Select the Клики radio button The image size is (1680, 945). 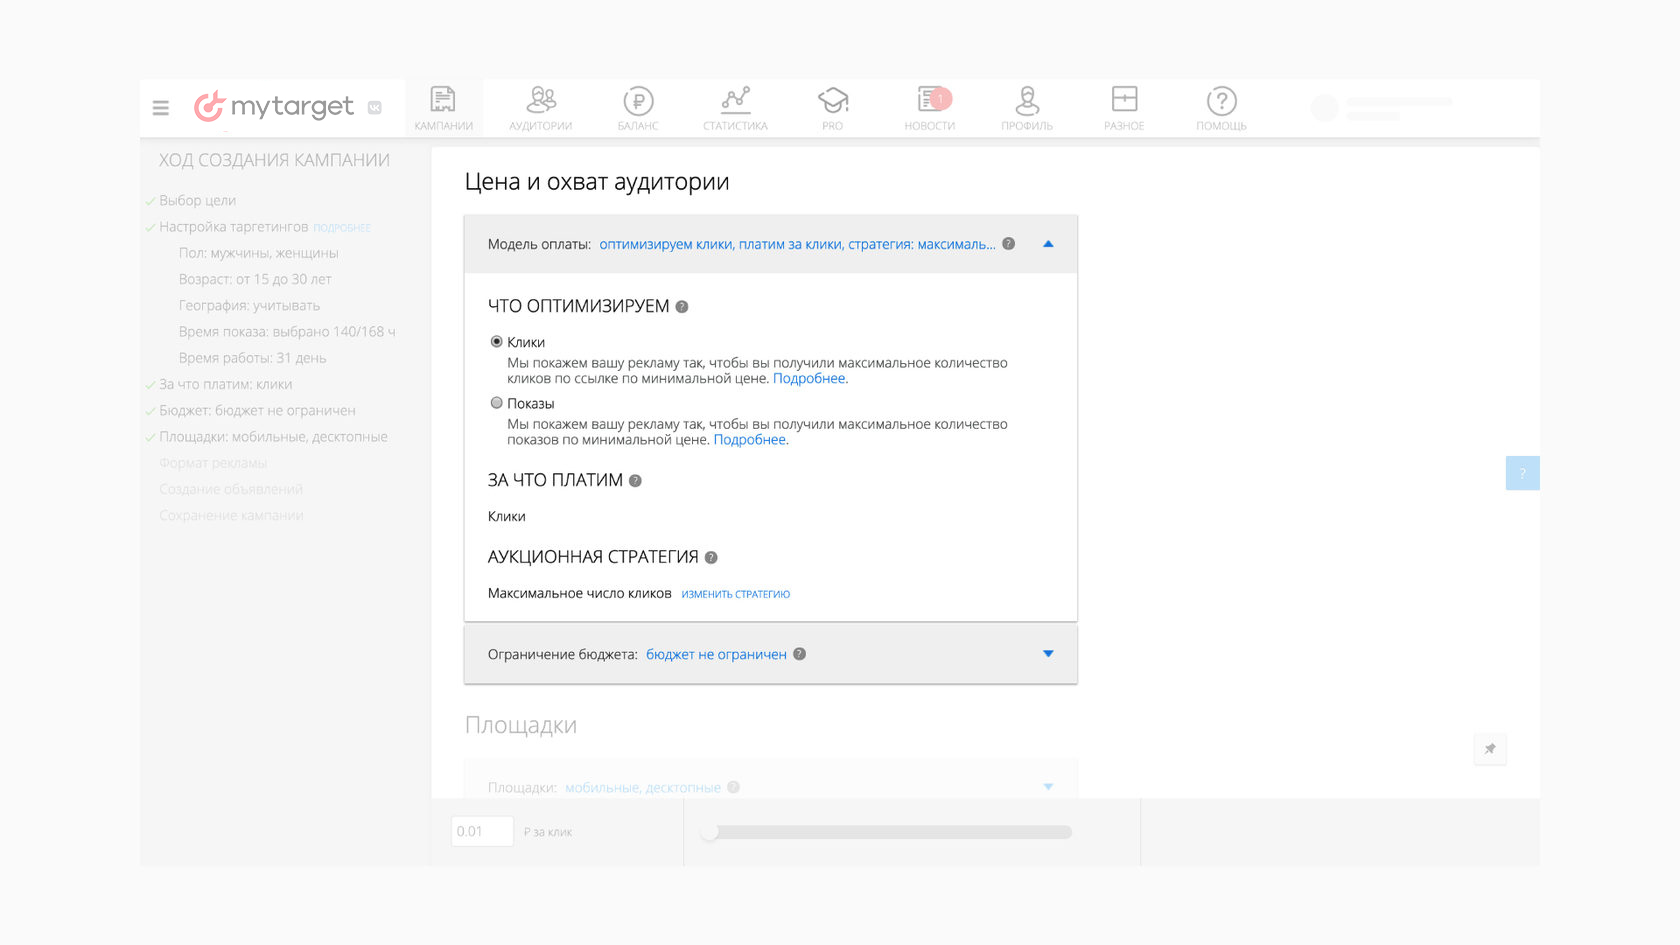click(x=497, y=342)
